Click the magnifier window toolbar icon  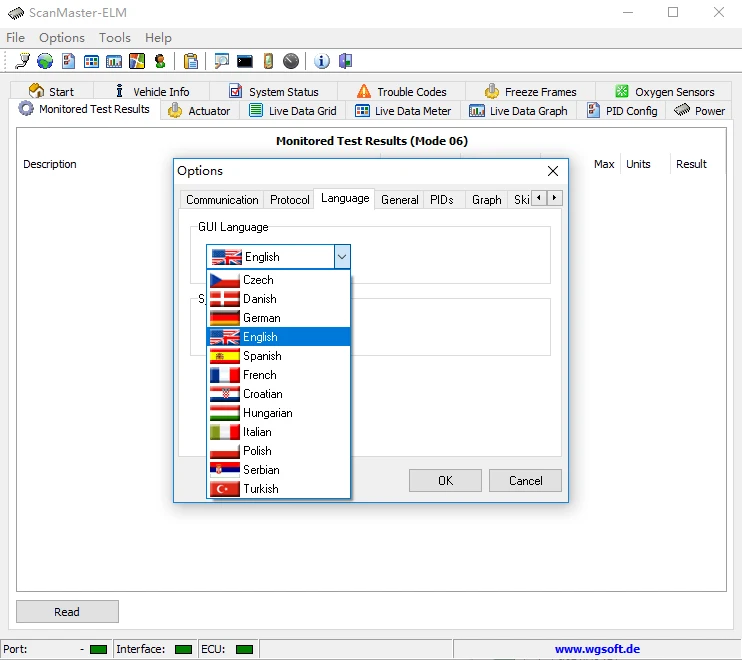point(221,61)
